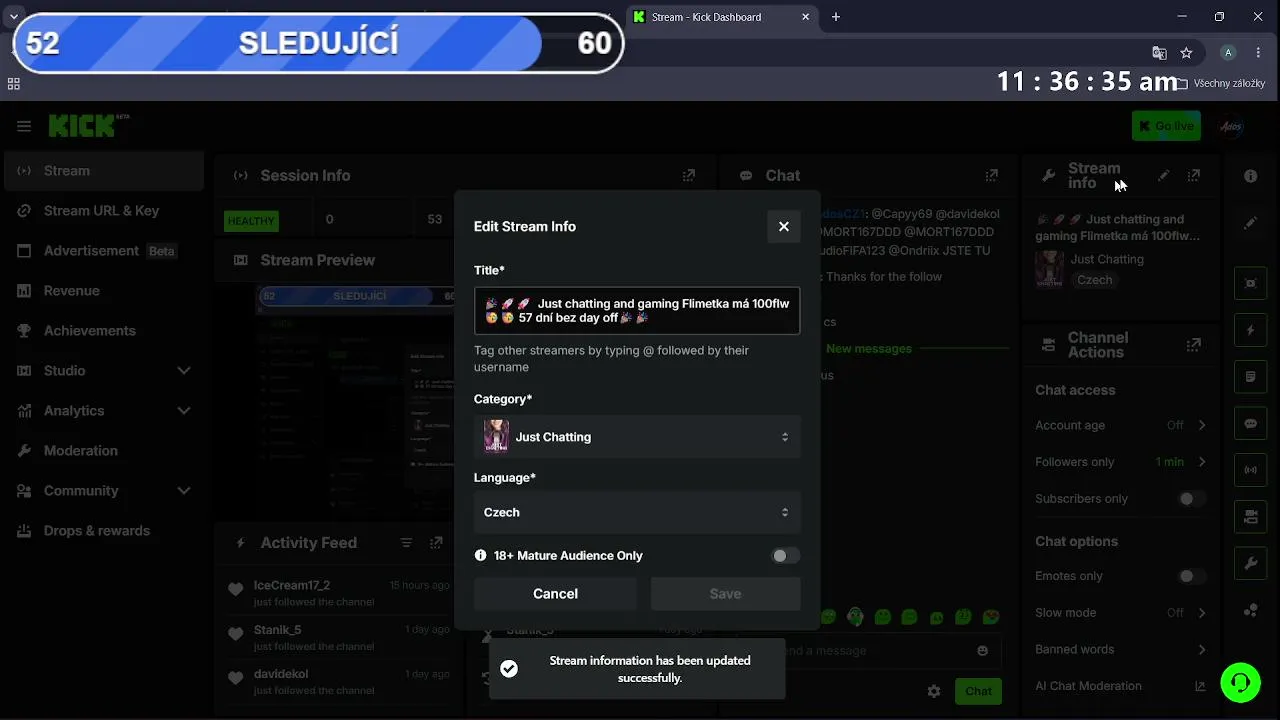Expand the Community sidebar section
1280x720 pixels.
click(x=184, y=491)
